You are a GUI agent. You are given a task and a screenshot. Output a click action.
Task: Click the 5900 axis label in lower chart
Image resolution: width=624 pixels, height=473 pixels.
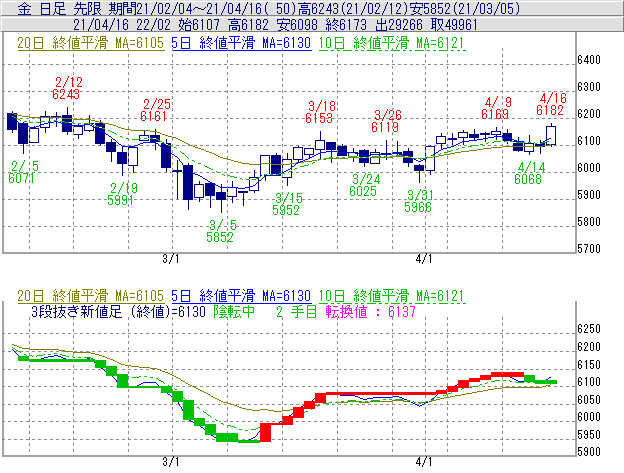click(x=589, y=452)
